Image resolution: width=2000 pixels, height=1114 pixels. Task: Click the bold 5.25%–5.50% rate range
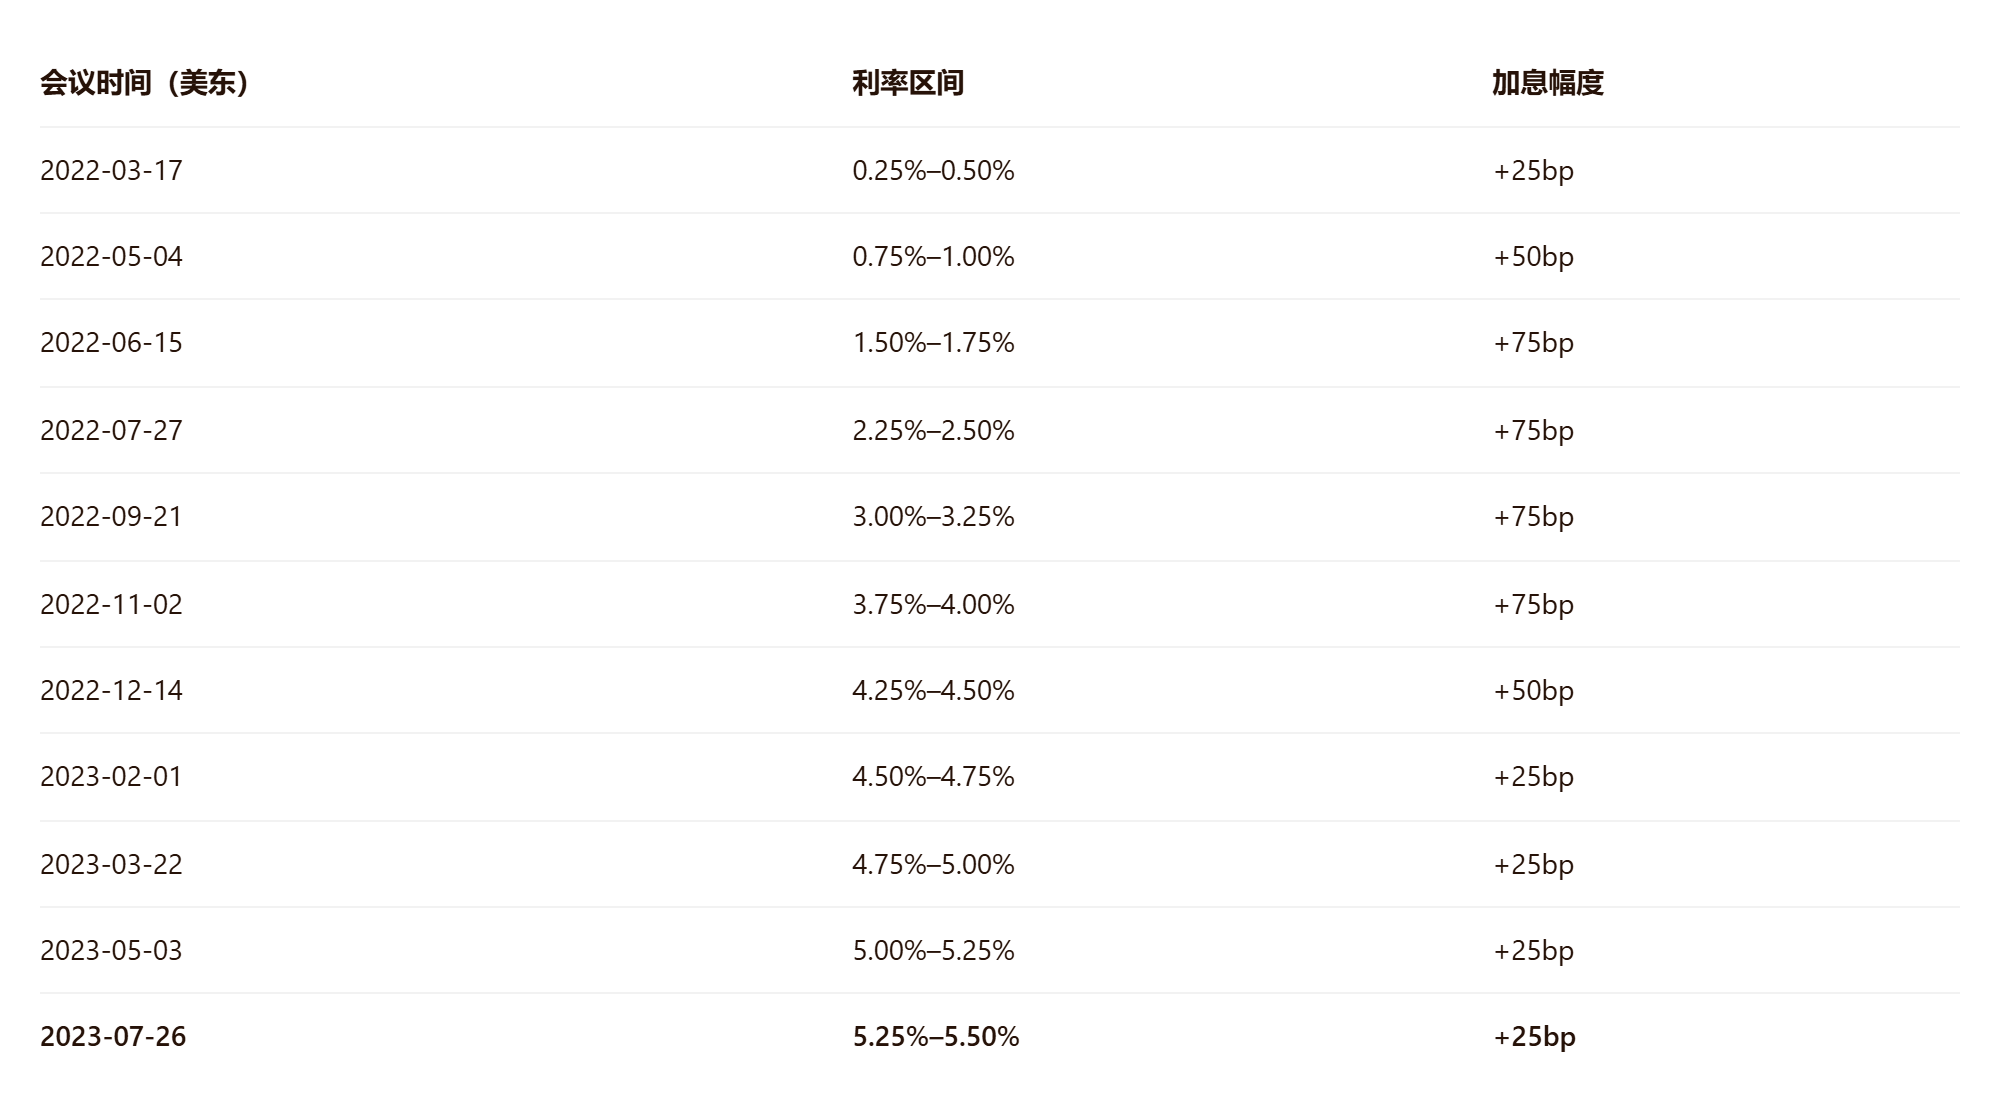tap(936, 1037)
